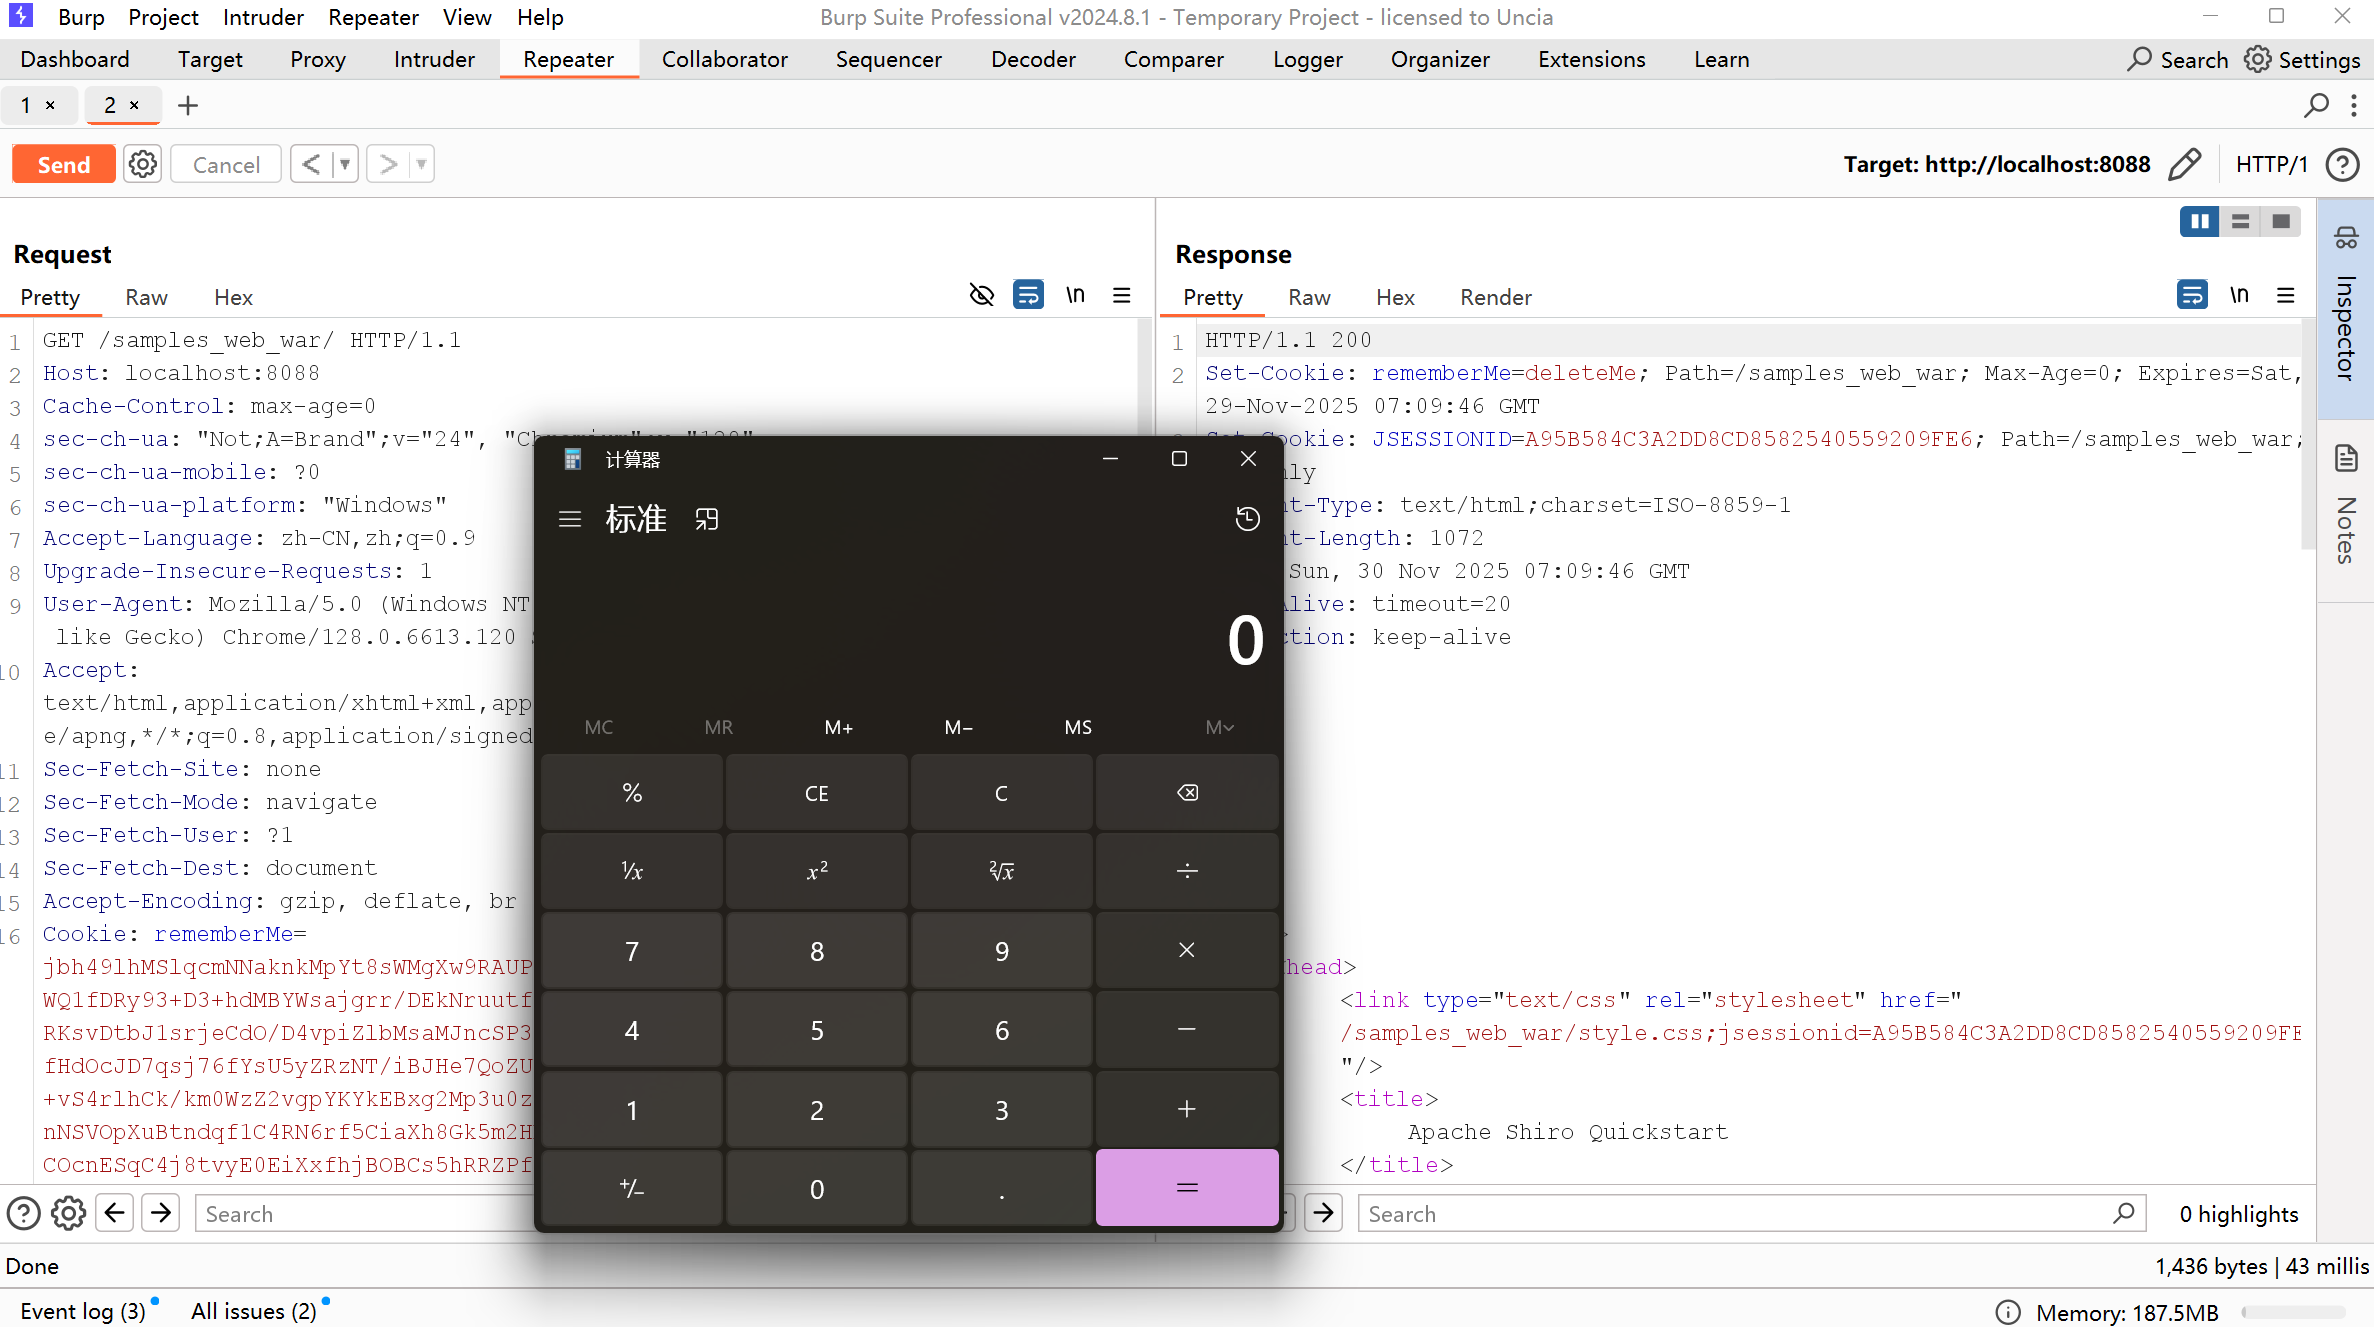The image size is (2374, 1327).
Task: Open the Notes side panel icon
Action: click(x=2346, y=459)
